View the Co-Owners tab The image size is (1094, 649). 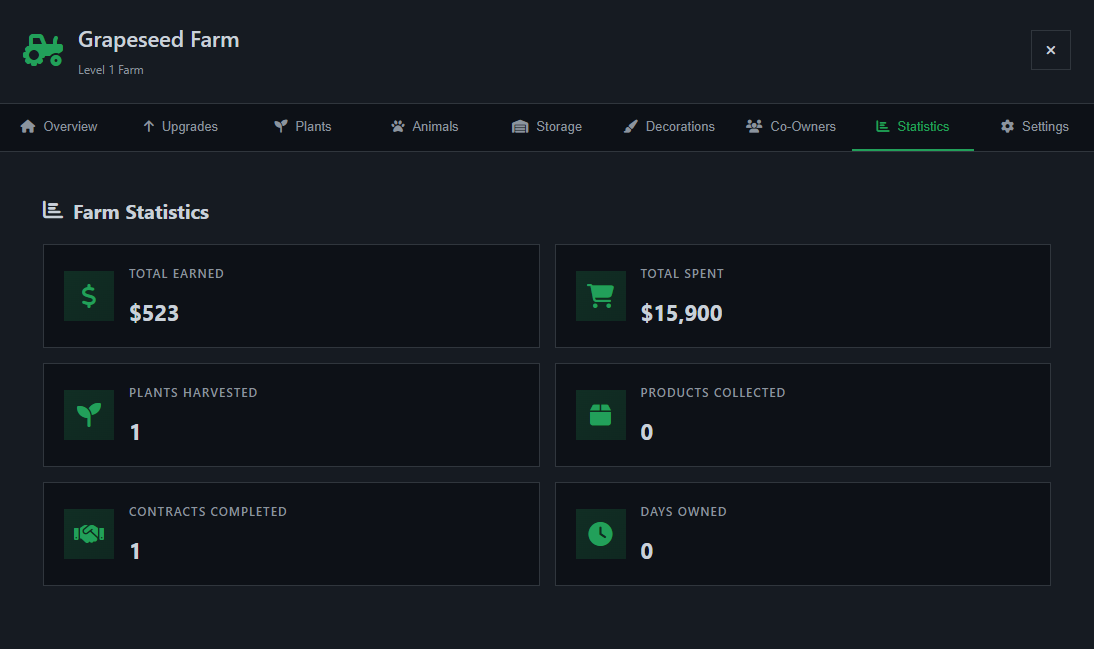[x=791, y=127]
